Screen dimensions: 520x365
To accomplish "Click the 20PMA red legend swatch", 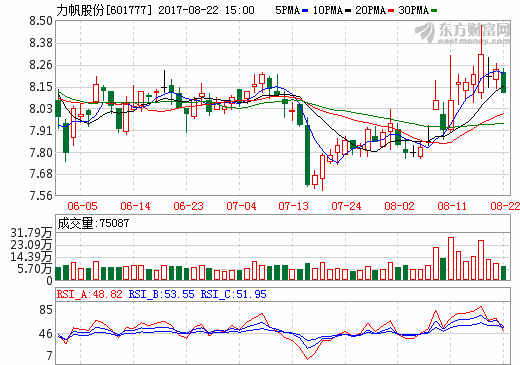I will (x=391, y=11).
